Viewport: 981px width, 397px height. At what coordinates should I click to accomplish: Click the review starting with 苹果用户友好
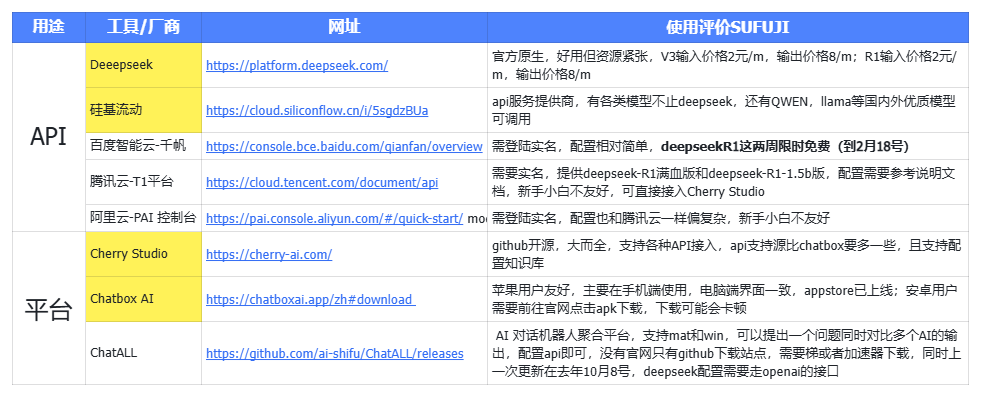(x=728, y=299)
